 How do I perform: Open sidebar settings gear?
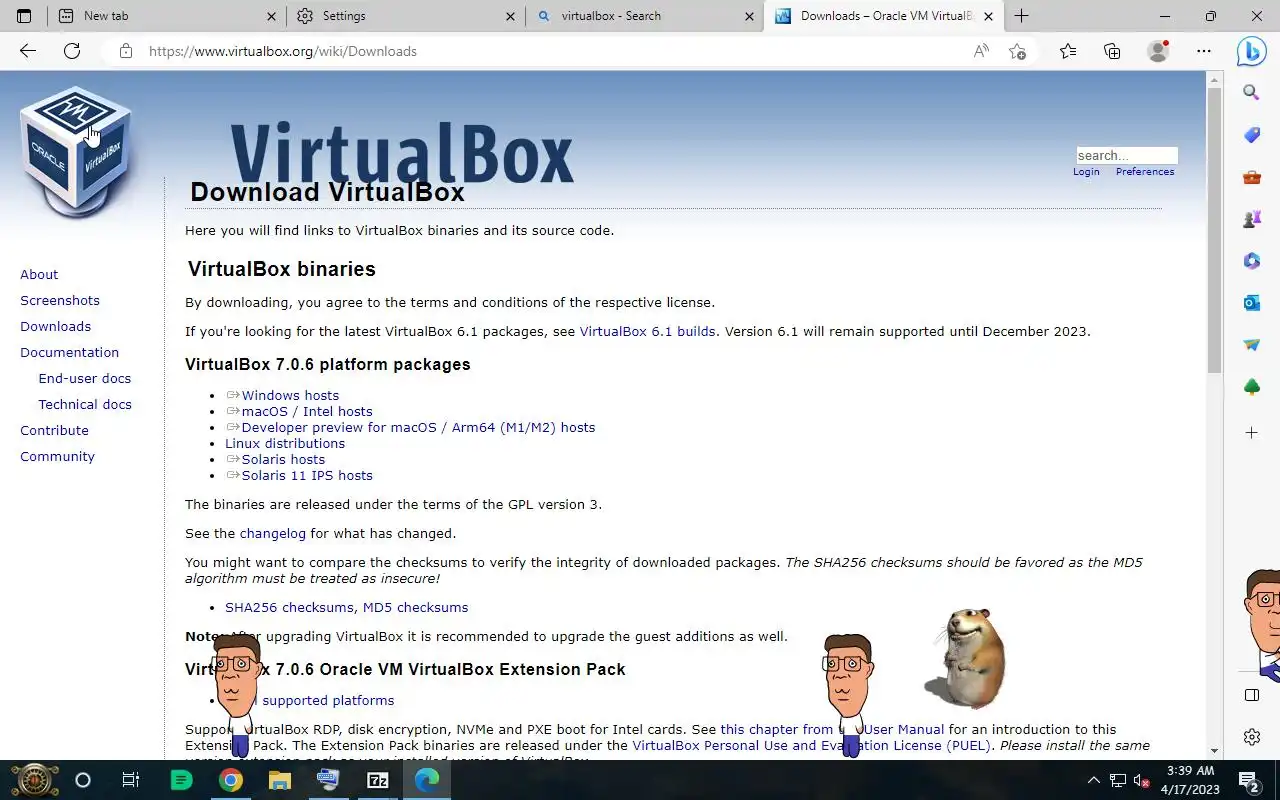tap(1251, 737)
